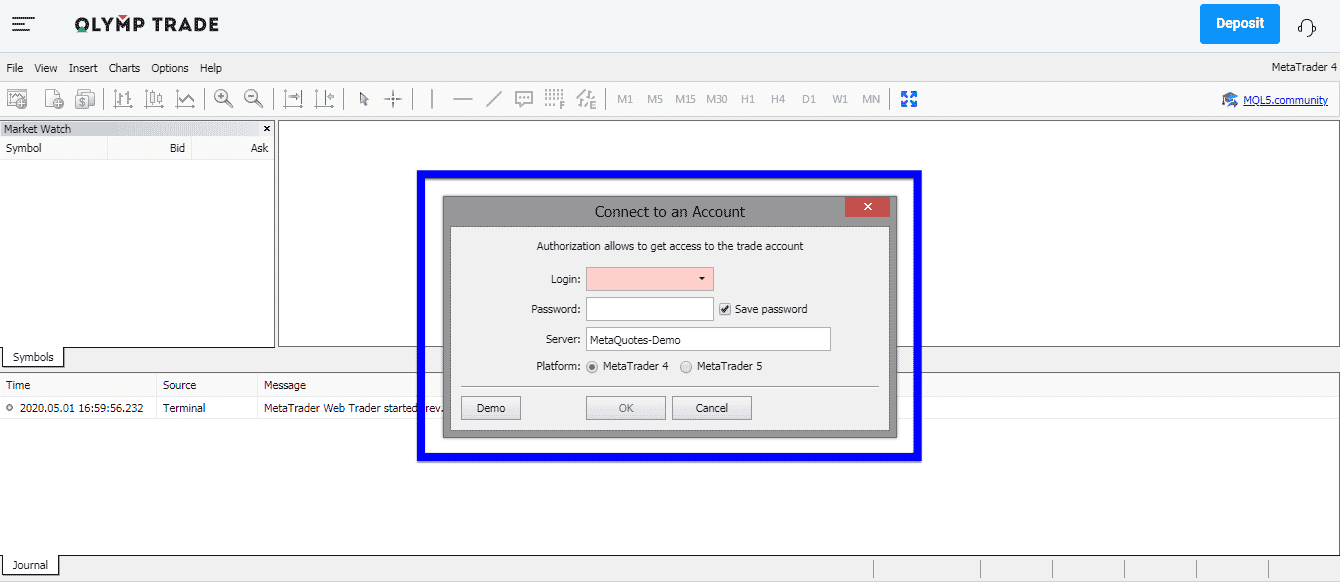Open the File menu
This screenshot has width=1341, height=582.
15,68
